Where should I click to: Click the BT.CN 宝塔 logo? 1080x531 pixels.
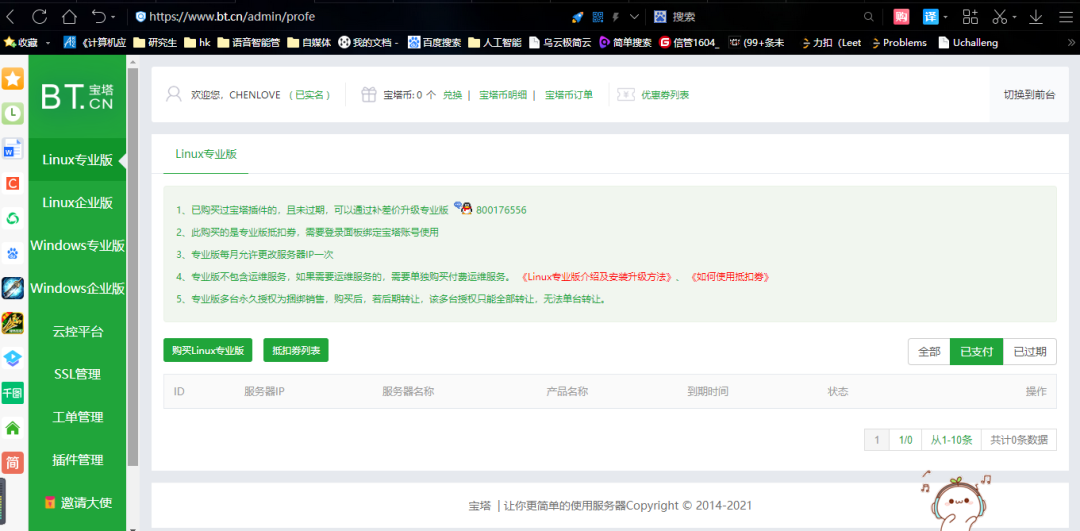77,96
